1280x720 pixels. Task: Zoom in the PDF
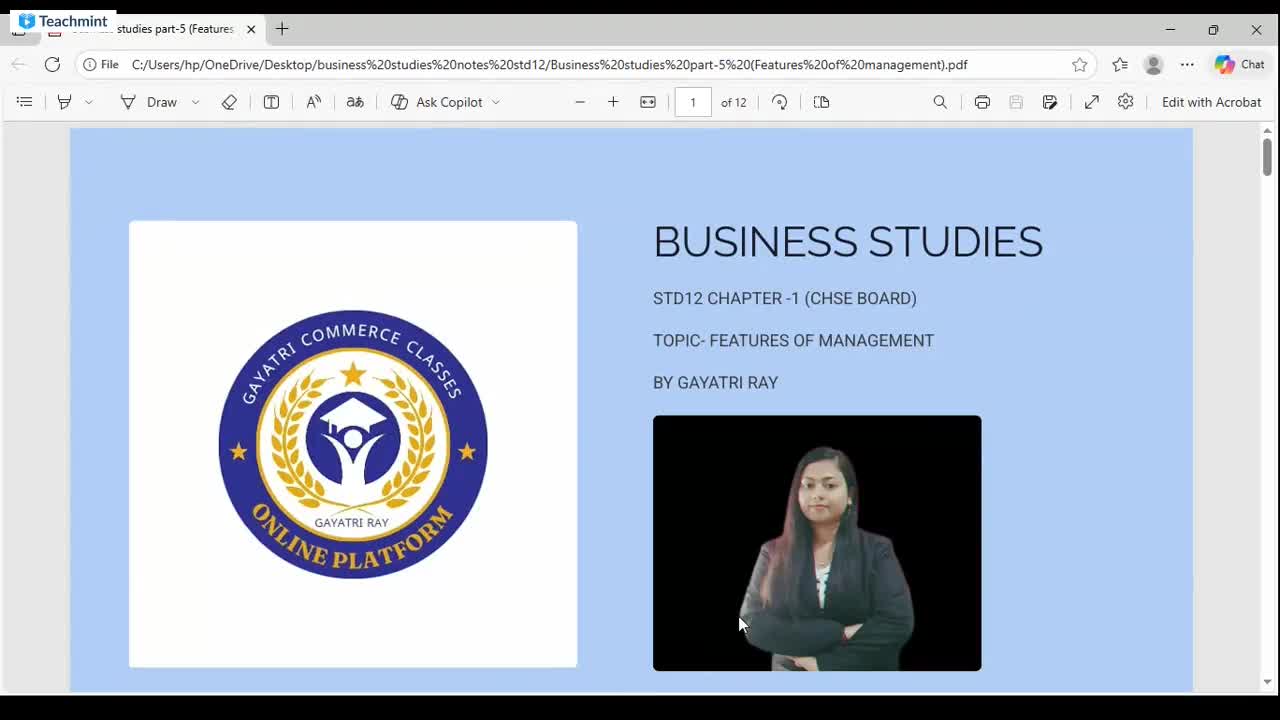(613, 102)
